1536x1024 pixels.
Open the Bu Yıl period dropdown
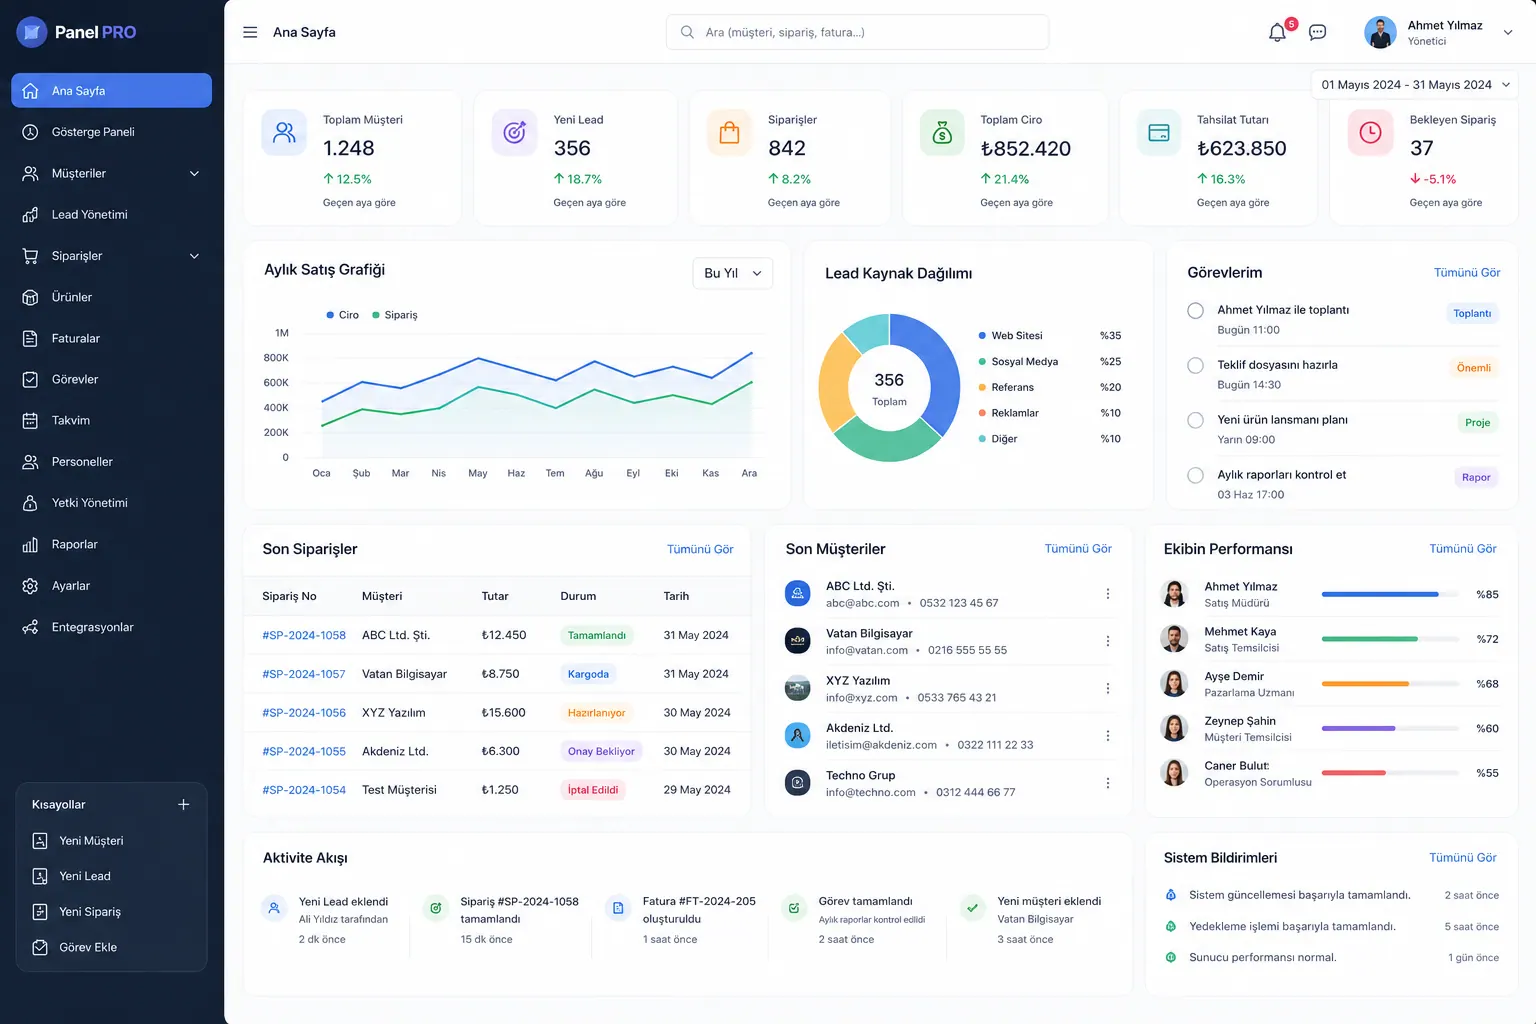pos(733,273)
